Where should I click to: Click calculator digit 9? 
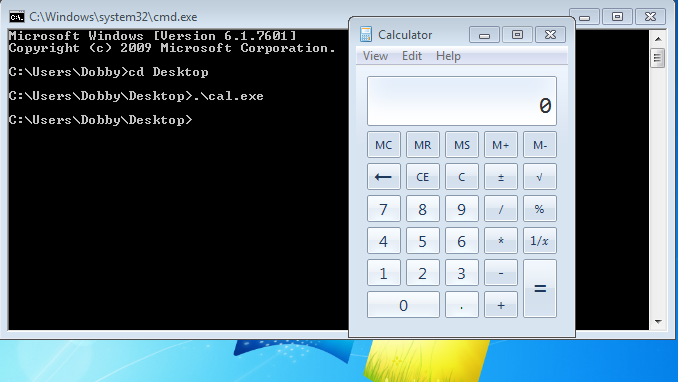point(462,209)
